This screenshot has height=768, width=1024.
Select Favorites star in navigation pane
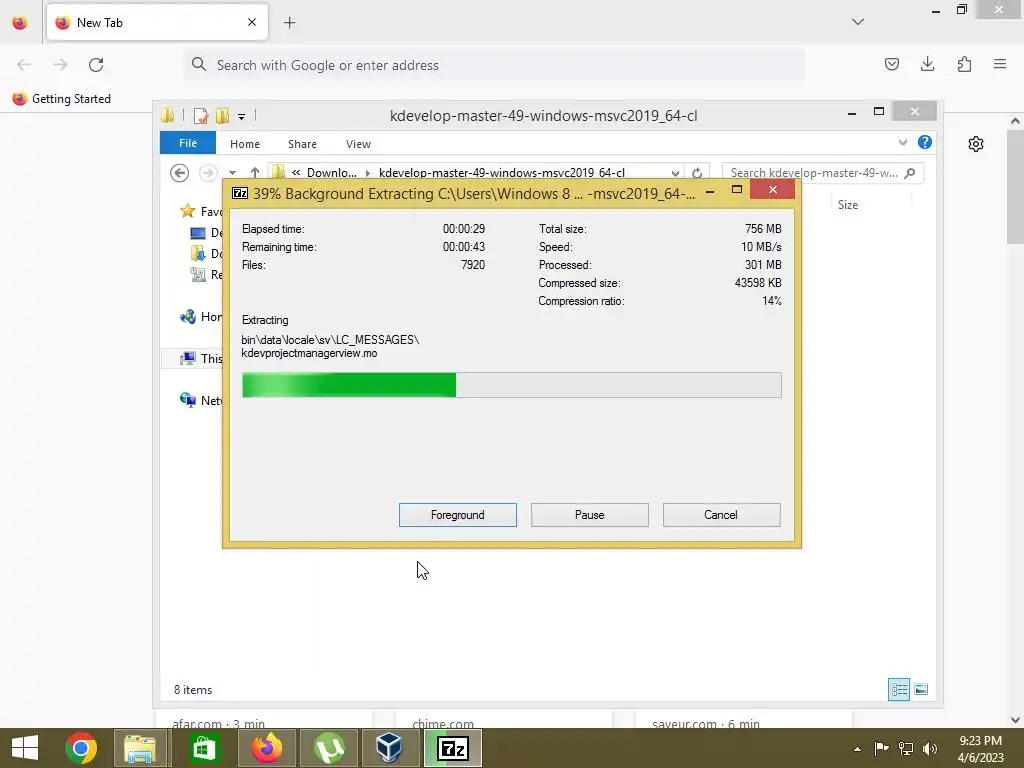coord(188,211)
